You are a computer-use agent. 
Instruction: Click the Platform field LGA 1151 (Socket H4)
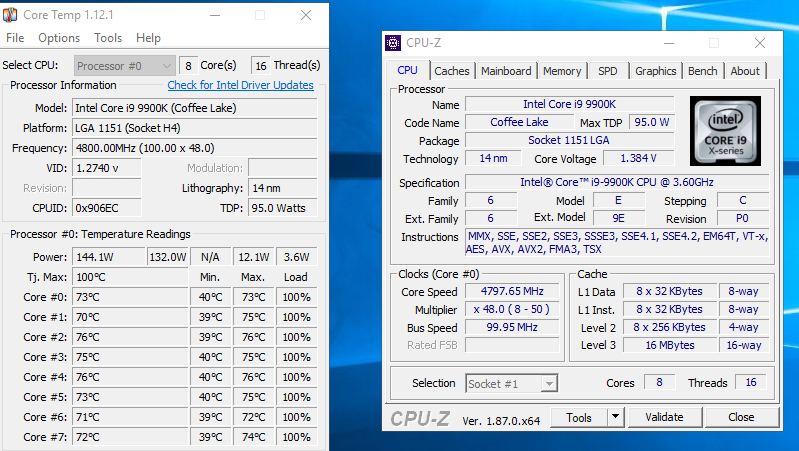click(195, 128)
